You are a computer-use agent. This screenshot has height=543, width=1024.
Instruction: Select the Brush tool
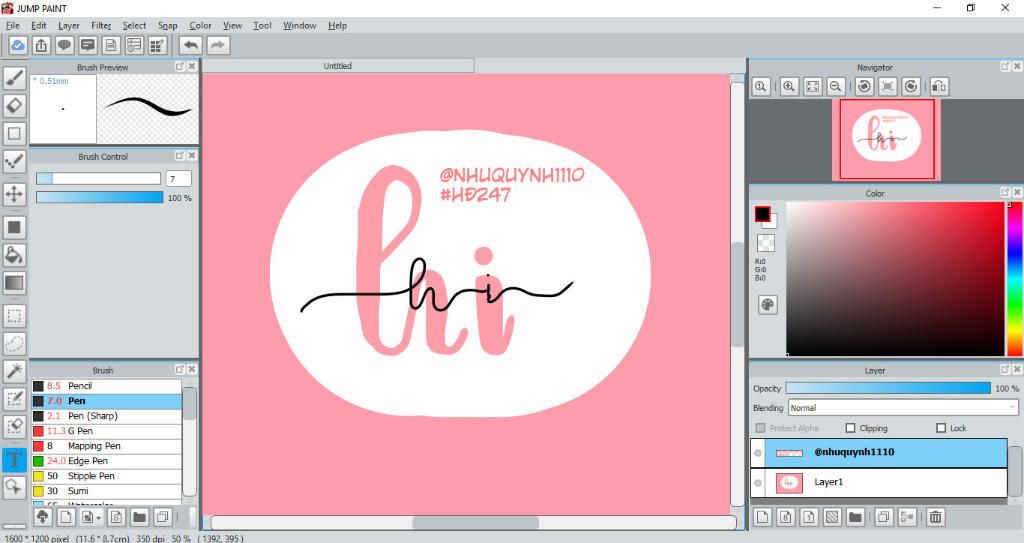click(x=14, y=77)
